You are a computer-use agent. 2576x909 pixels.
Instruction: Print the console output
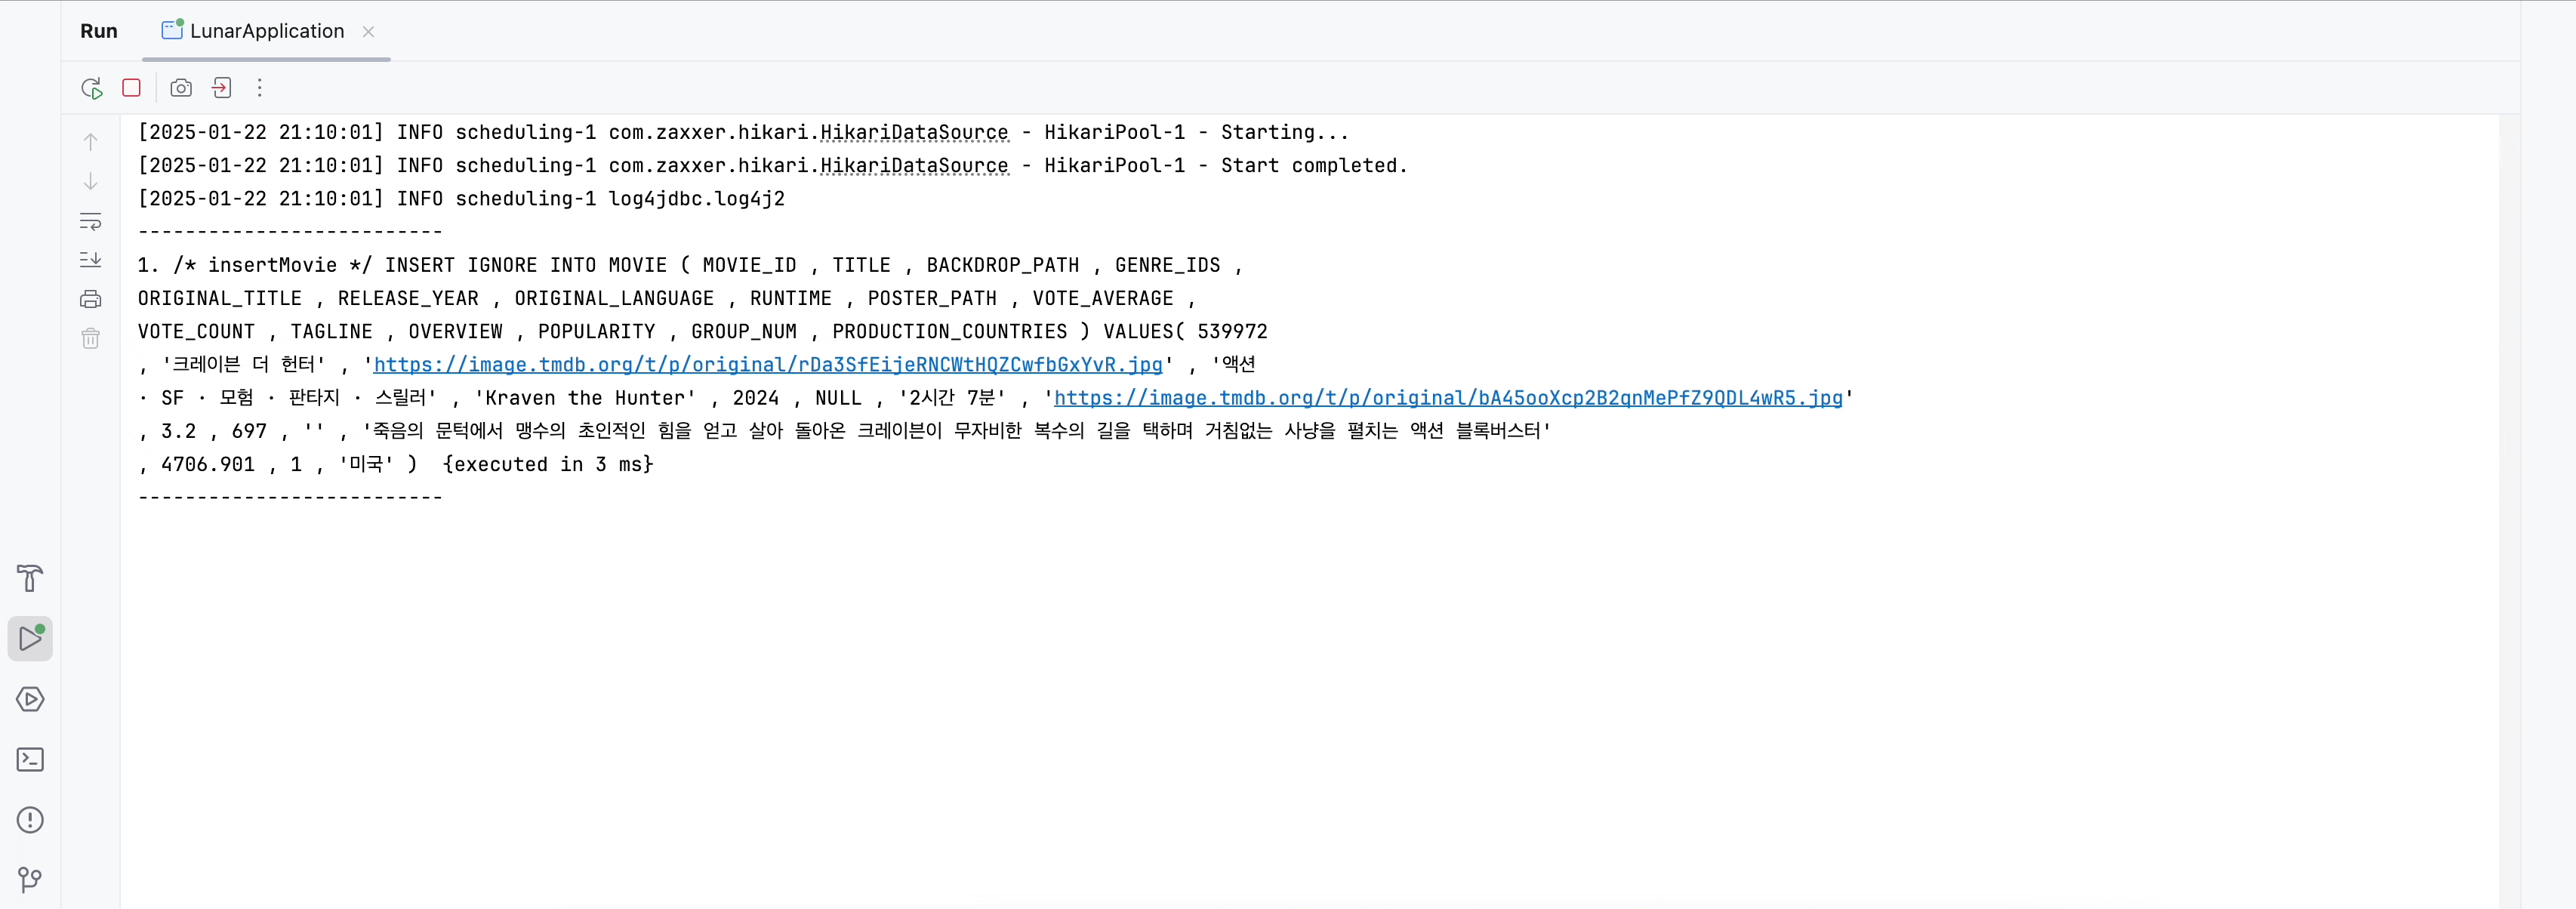(x=90, y=299)
